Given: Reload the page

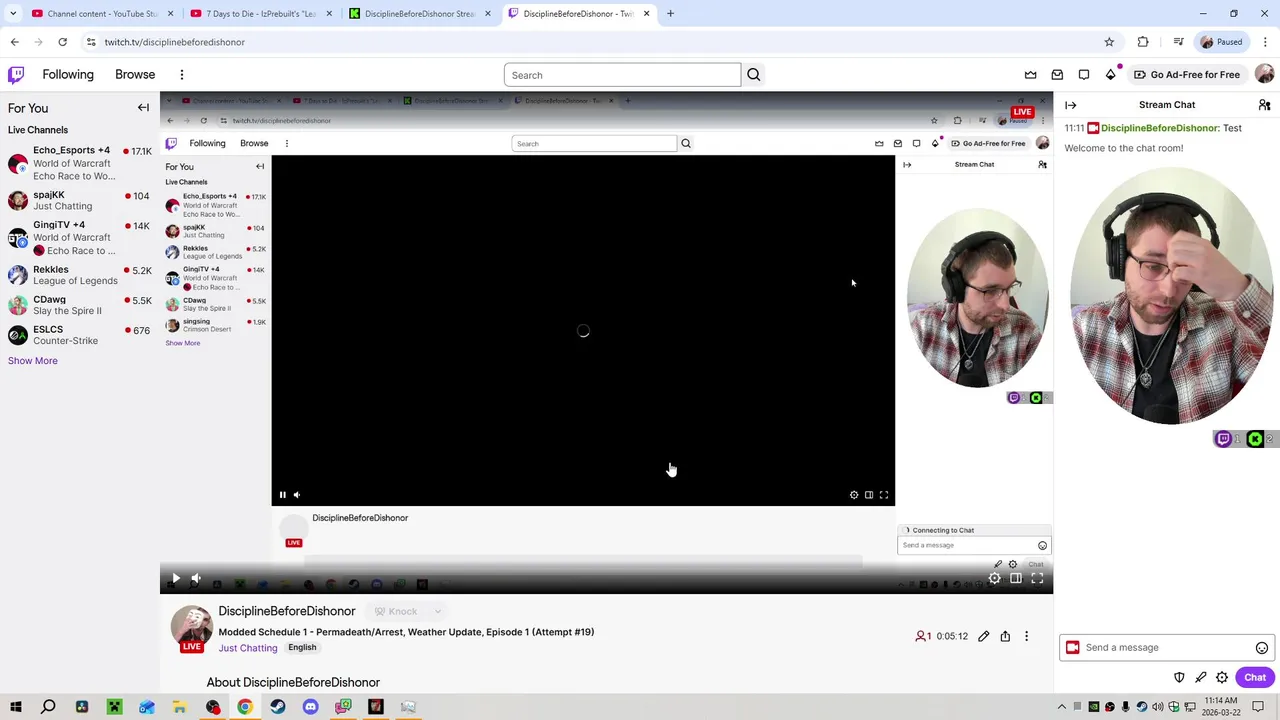Looking at the screenshot, I should [62, 42].
